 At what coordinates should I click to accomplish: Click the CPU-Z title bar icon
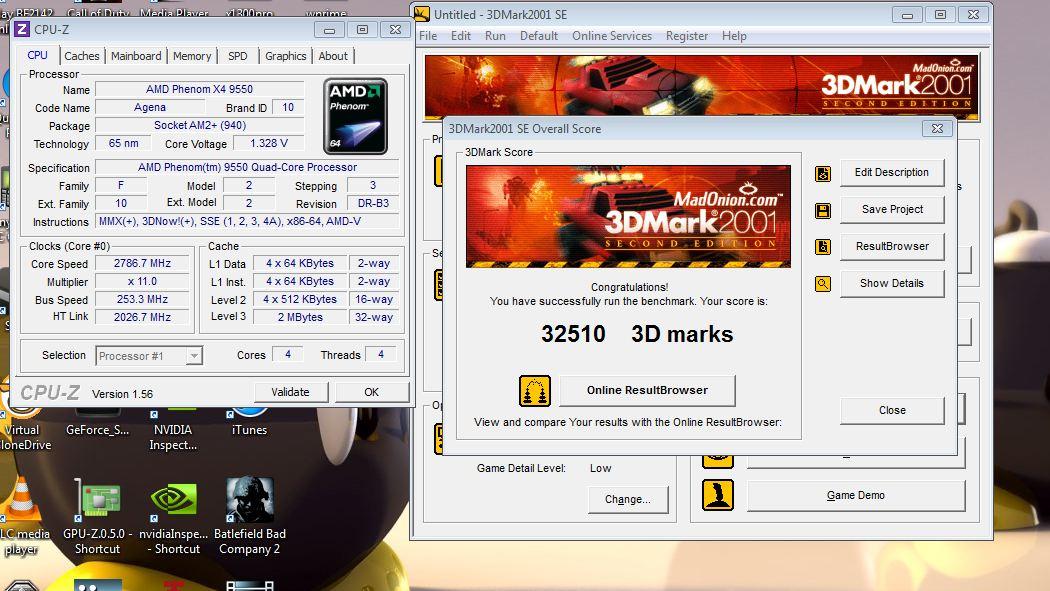click(22, 29)
